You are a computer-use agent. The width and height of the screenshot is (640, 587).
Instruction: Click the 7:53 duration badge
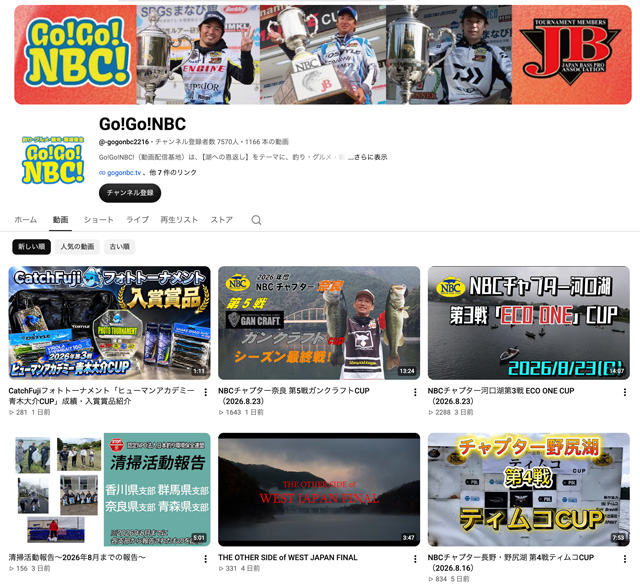[618, 538]
